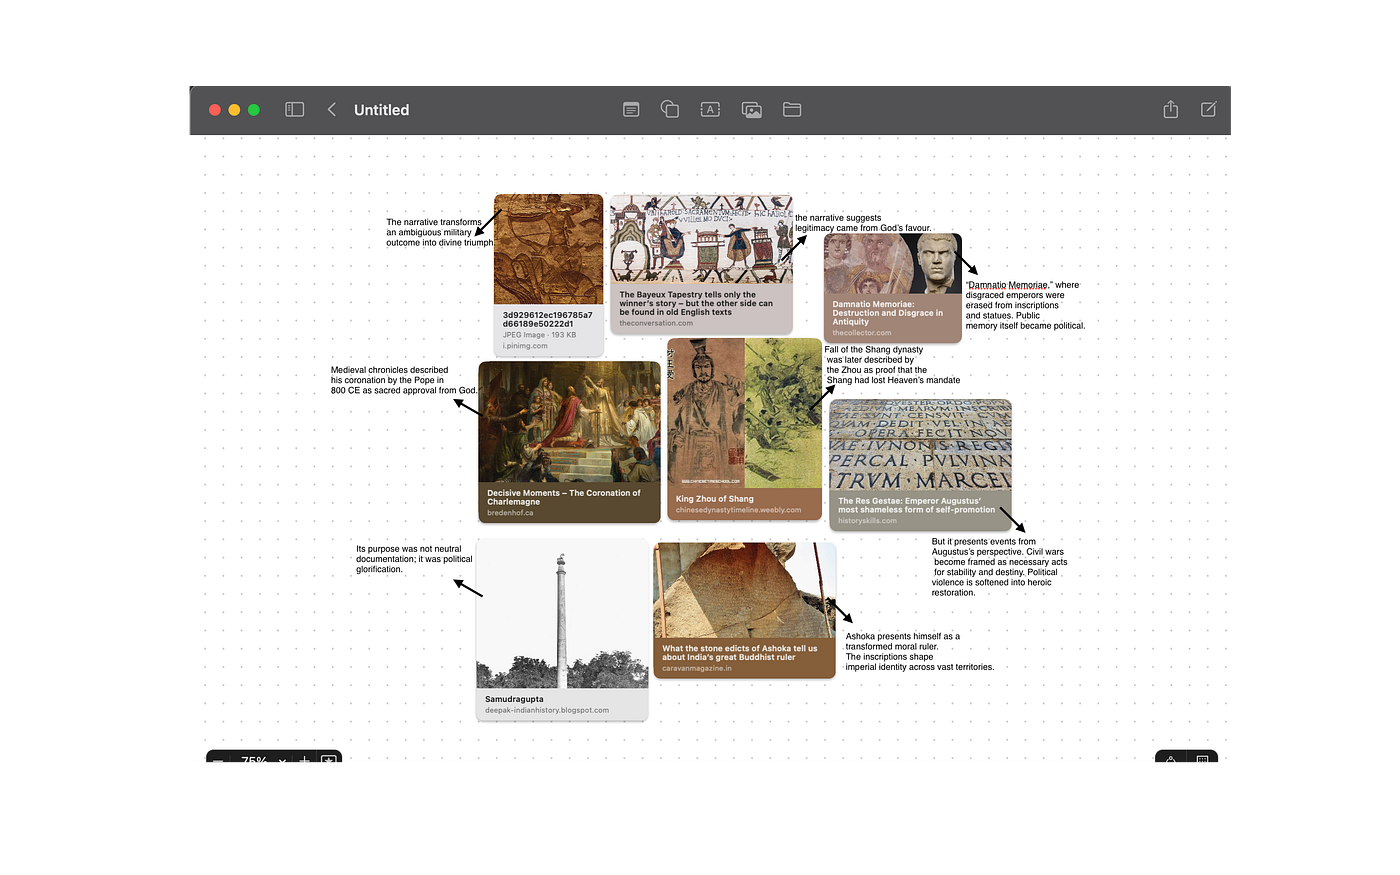Open the Res Gestae Emperor Augustus card
Image resolution: width=1400 pixels, height=875 pixels.
click(920, 465)
